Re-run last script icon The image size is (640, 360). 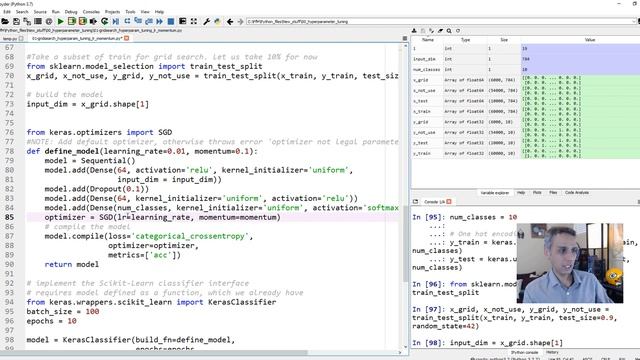pos(104,21)
